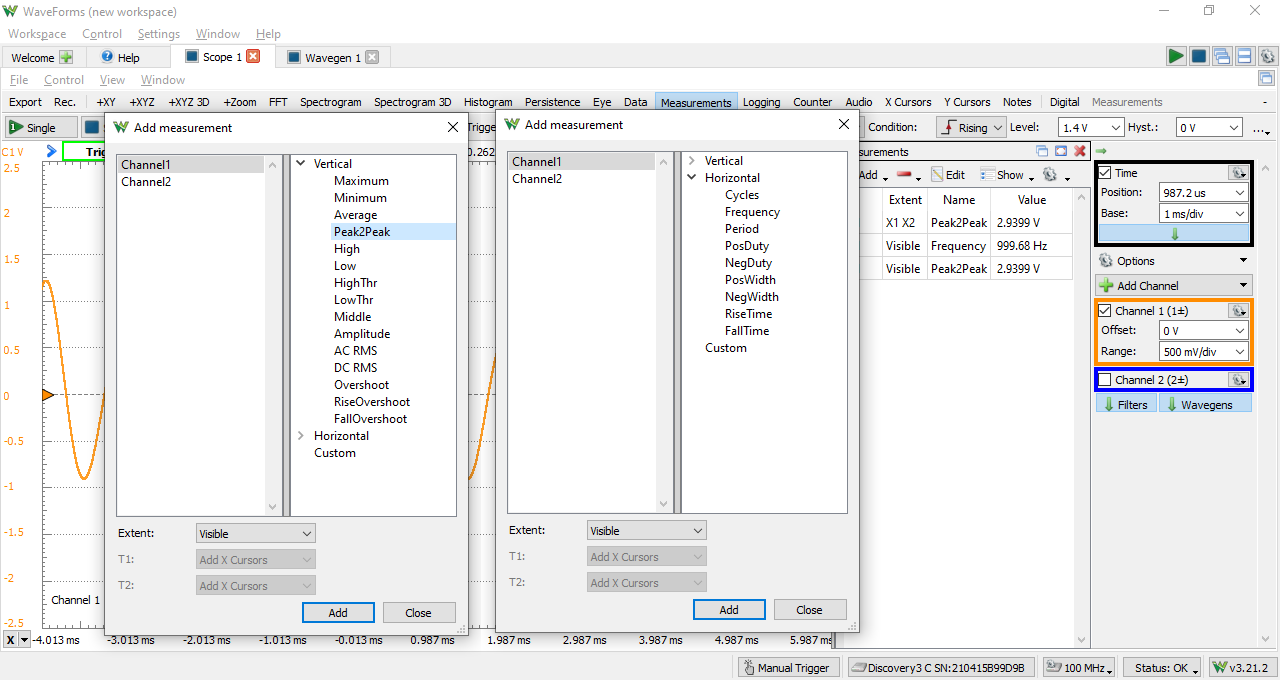
Task: Start acquisition with the green Run button
Action: pyautogui.click(x=1176, y=56)
